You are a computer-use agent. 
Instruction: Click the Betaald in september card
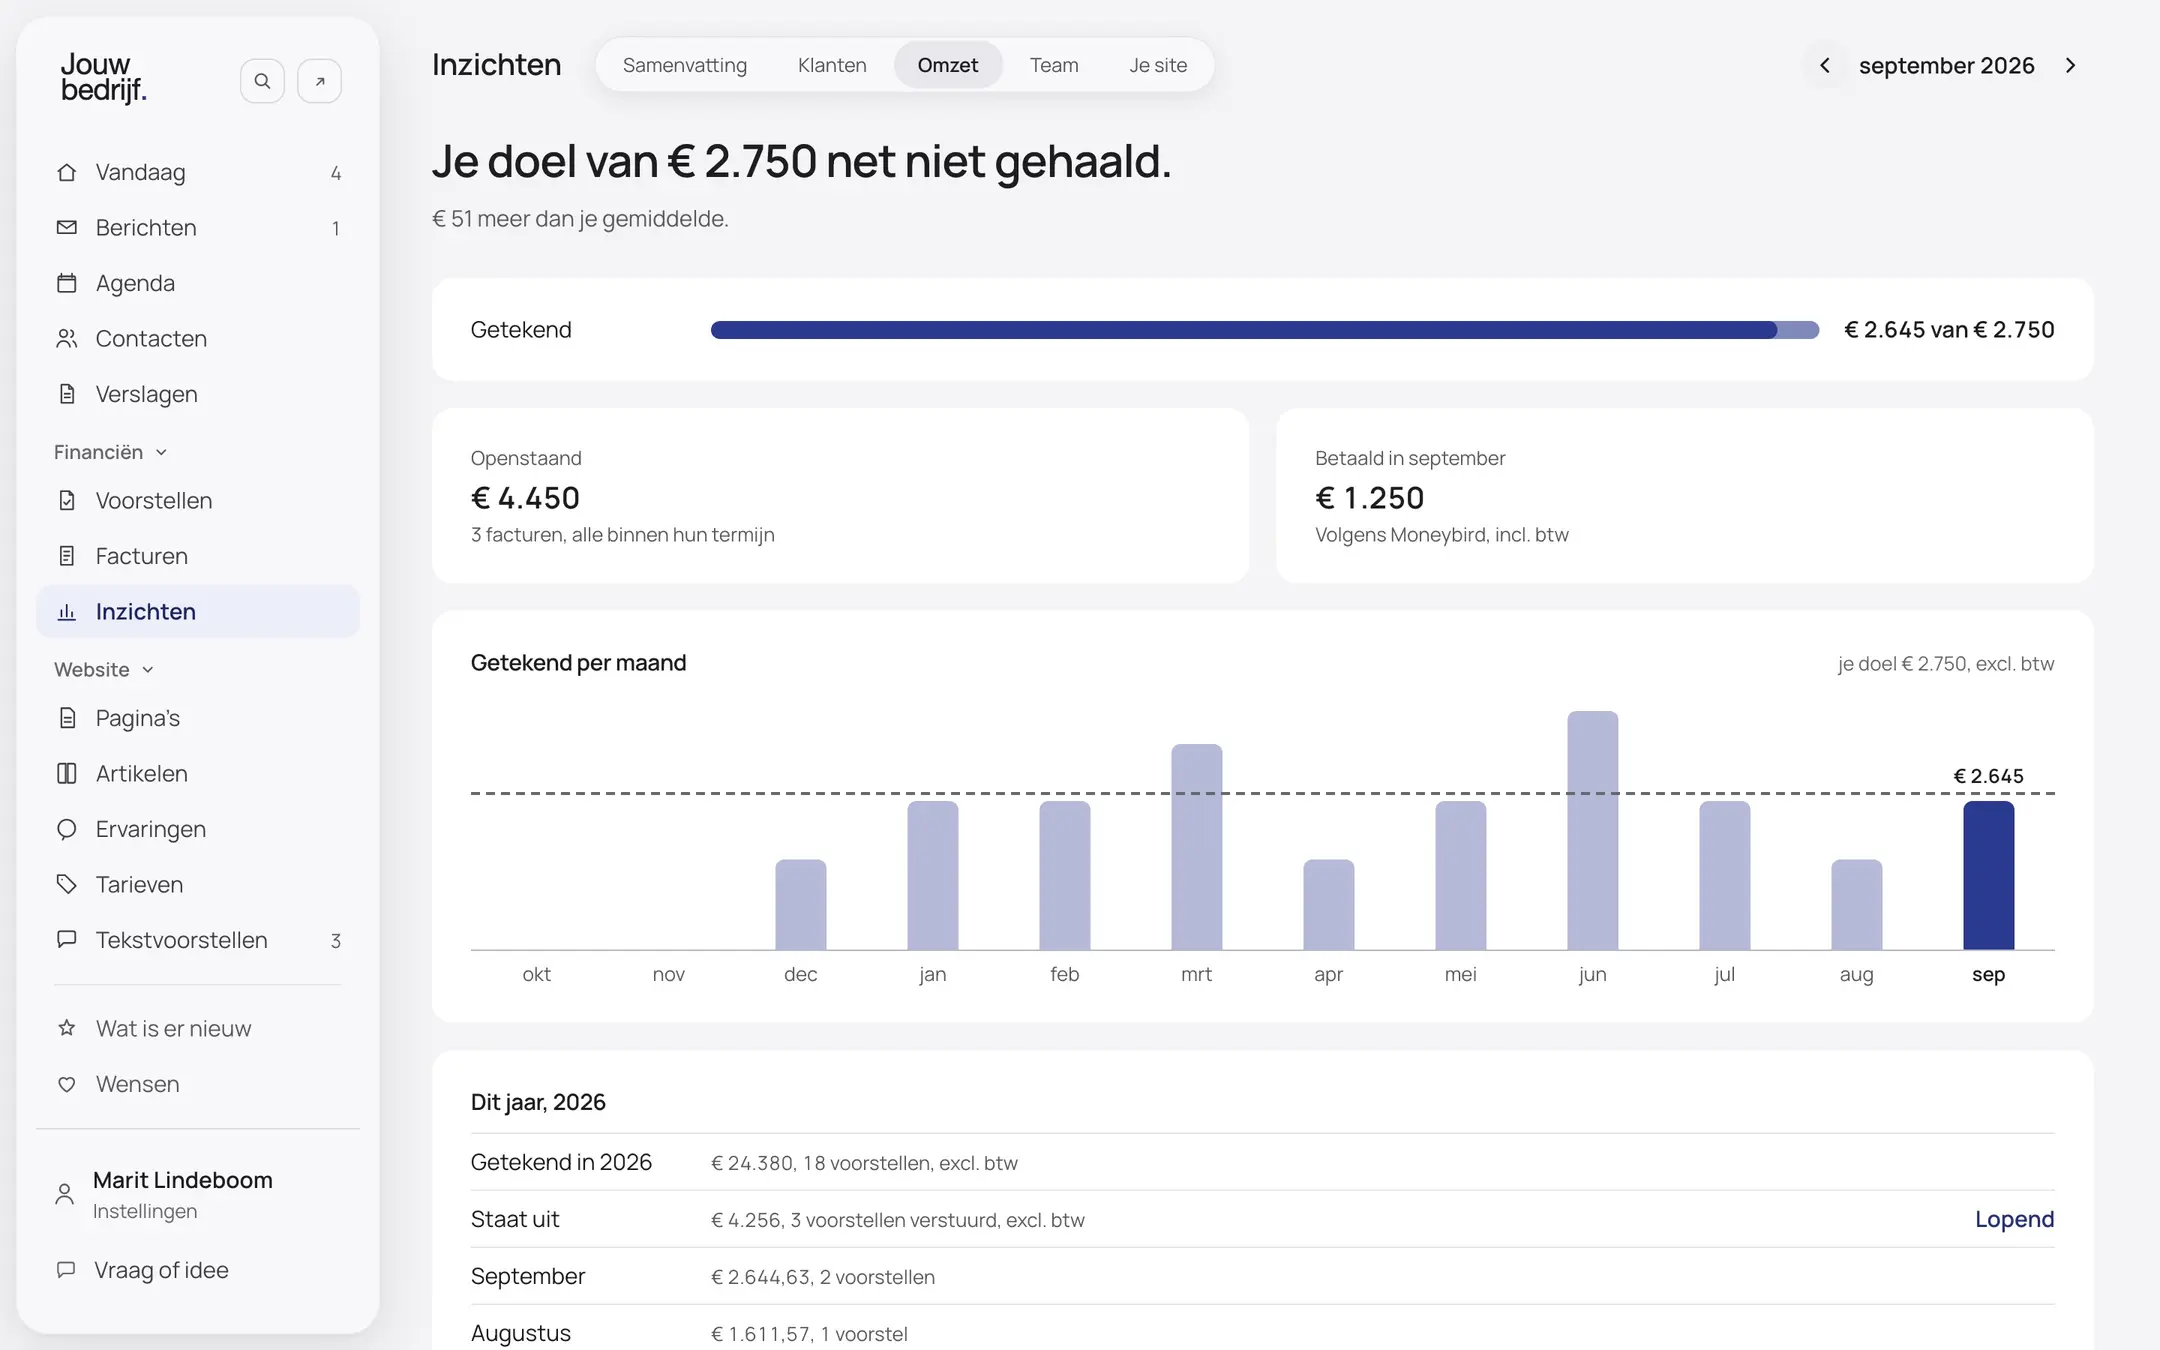1685,495
